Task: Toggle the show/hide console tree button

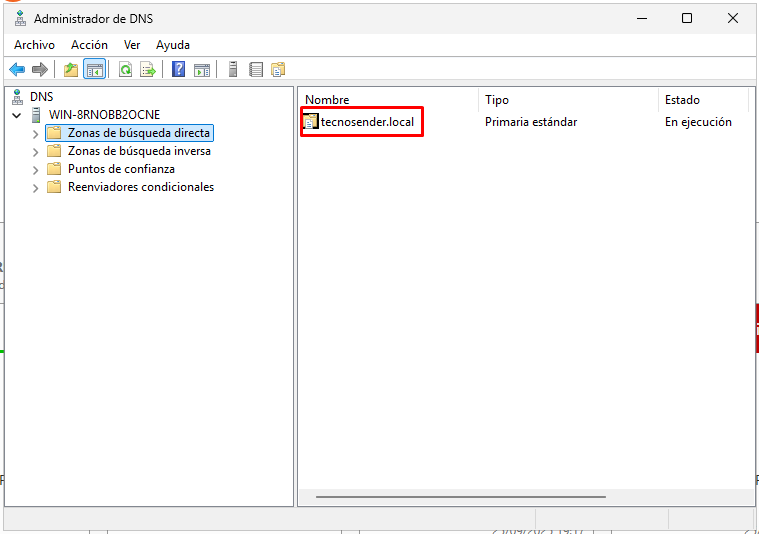Action: [x=94, y=69]
